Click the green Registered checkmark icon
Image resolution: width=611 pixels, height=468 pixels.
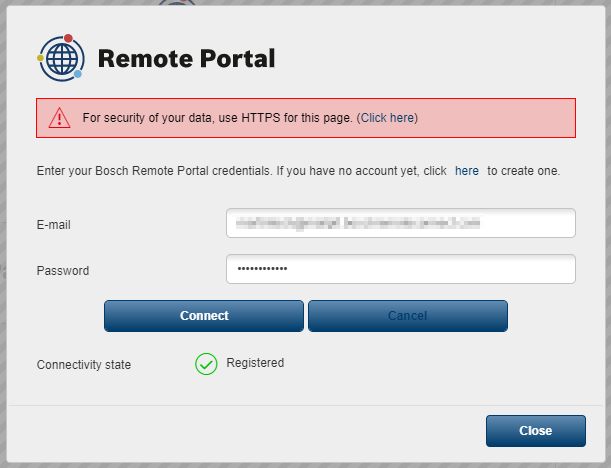coord(206,364)
